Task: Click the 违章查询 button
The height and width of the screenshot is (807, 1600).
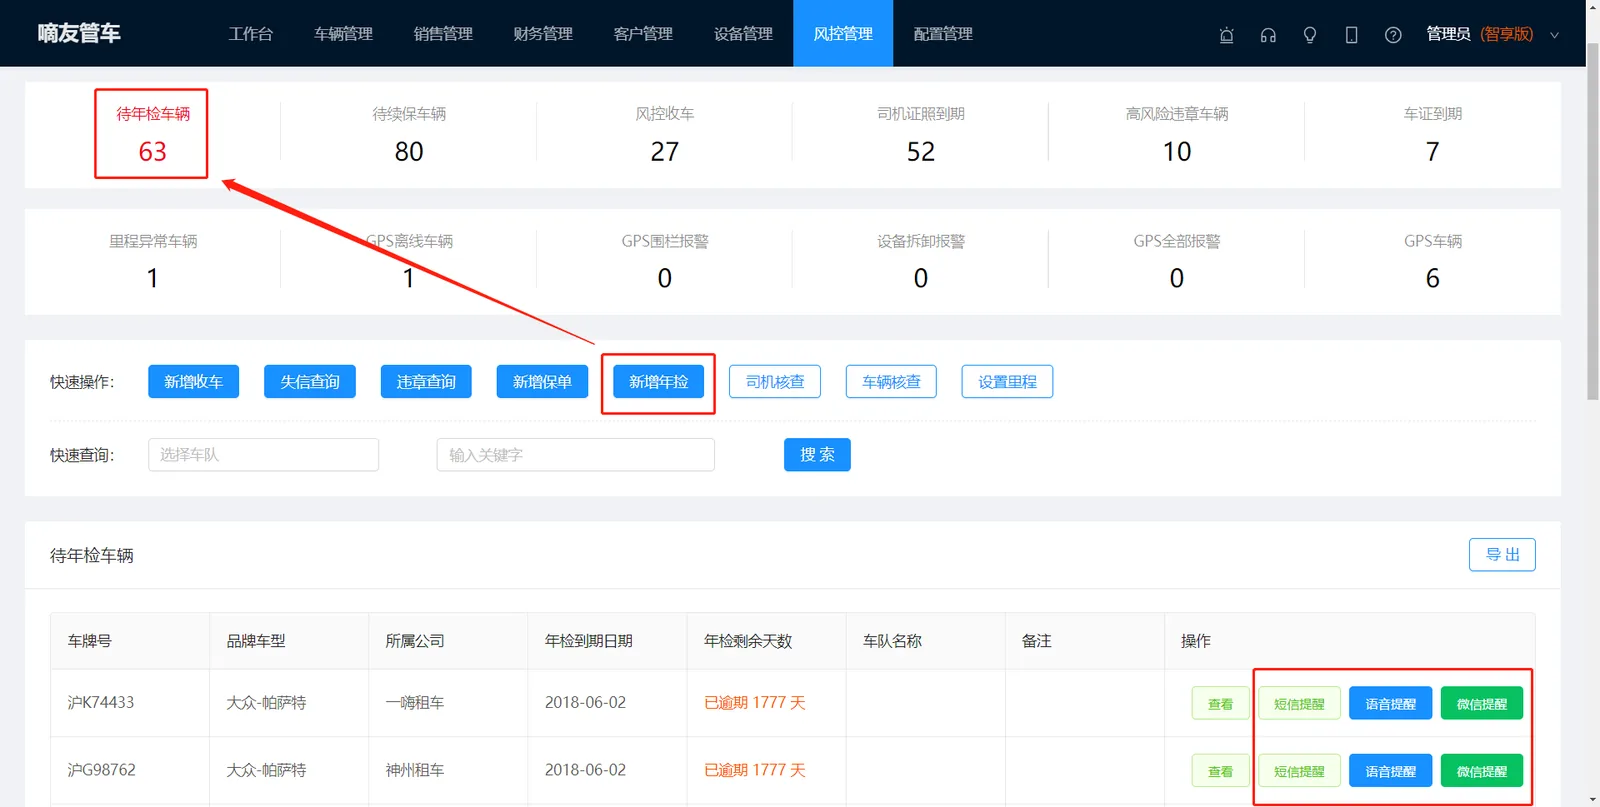Action: tap(426, 382)
